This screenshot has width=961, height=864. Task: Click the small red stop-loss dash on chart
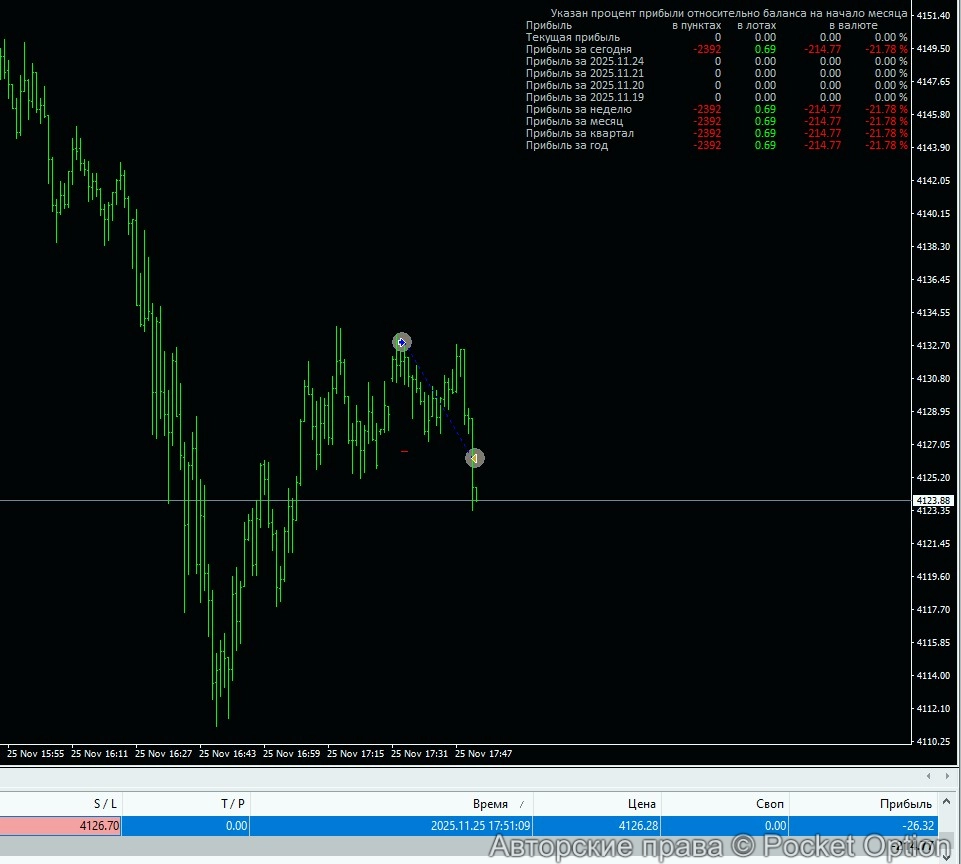click(x=404, y=451)
